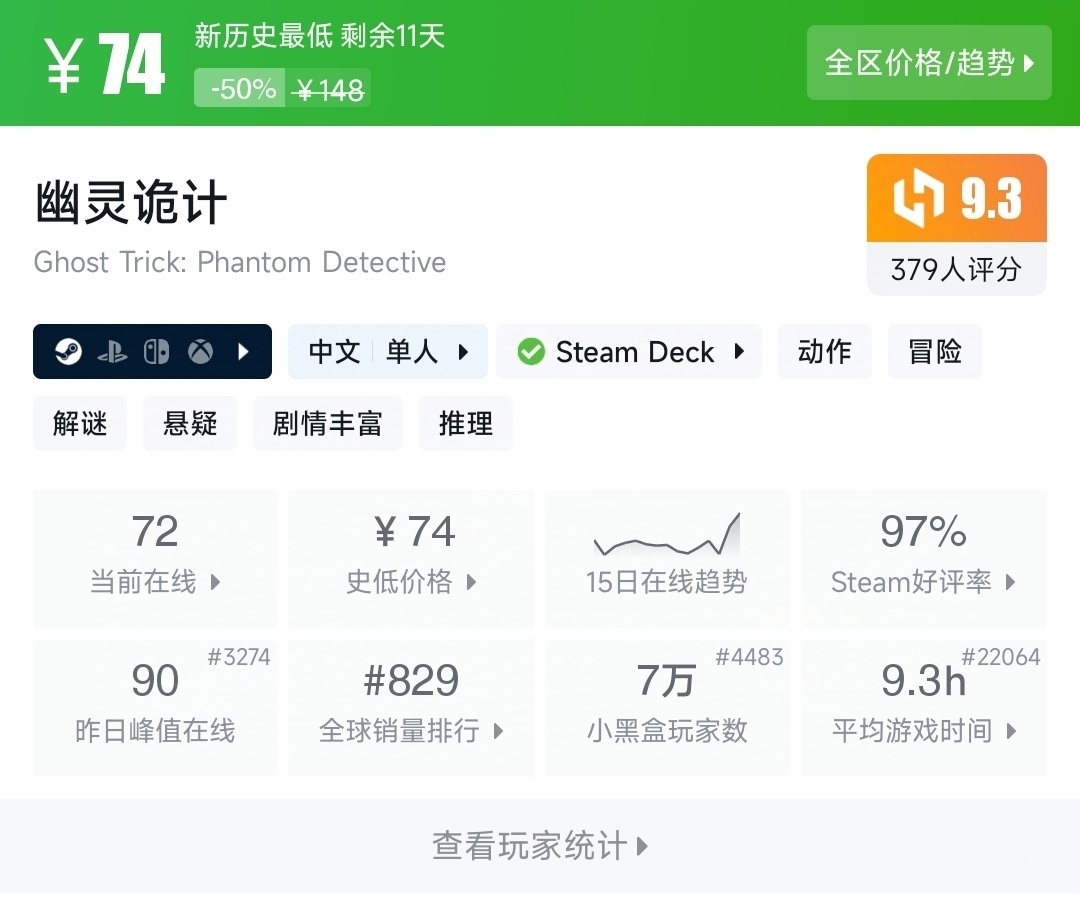Viewport: 1080px width, 902px height.
Task: Select the Nintendo Switch platform icon
Action: (x=156, y=352)
